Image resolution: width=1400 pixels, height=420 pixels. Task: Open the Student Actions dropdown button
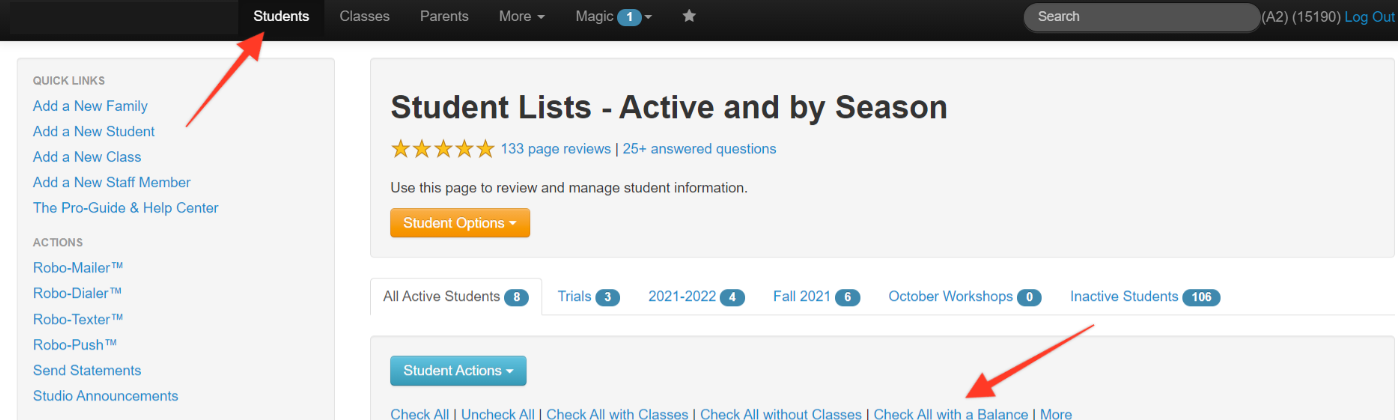pyautogui.click(x=458, y=371)
